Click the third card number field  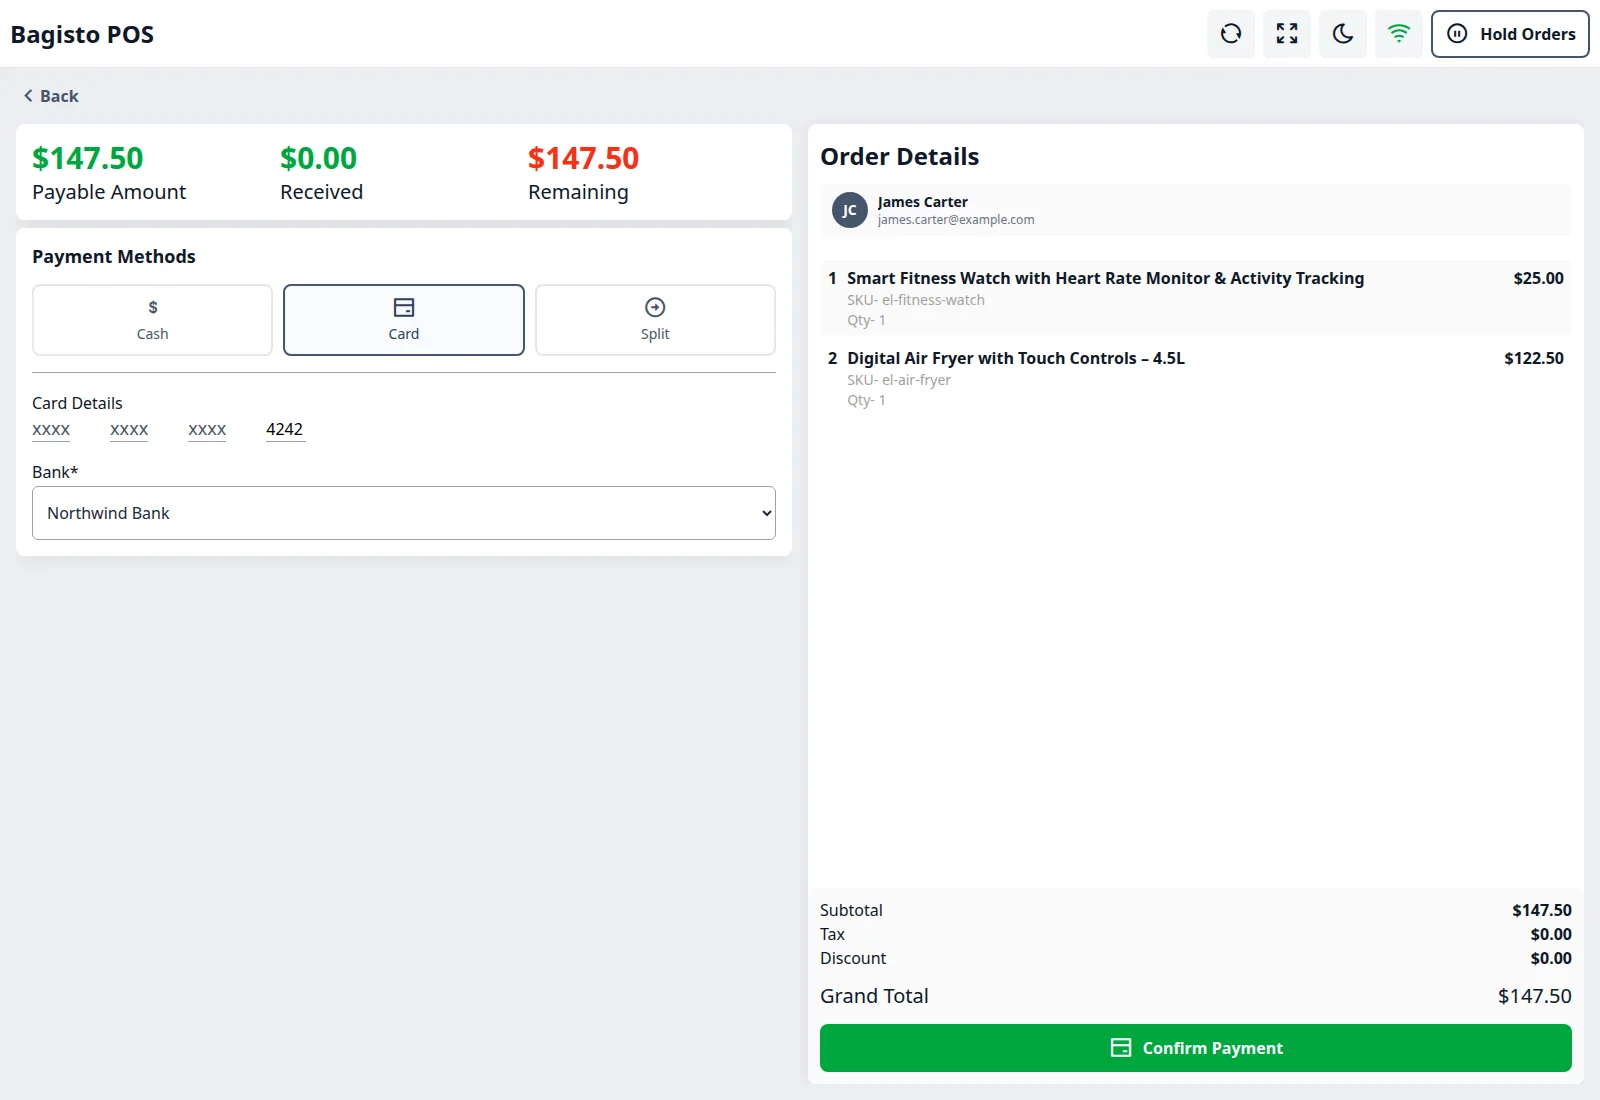coord(207,430)
